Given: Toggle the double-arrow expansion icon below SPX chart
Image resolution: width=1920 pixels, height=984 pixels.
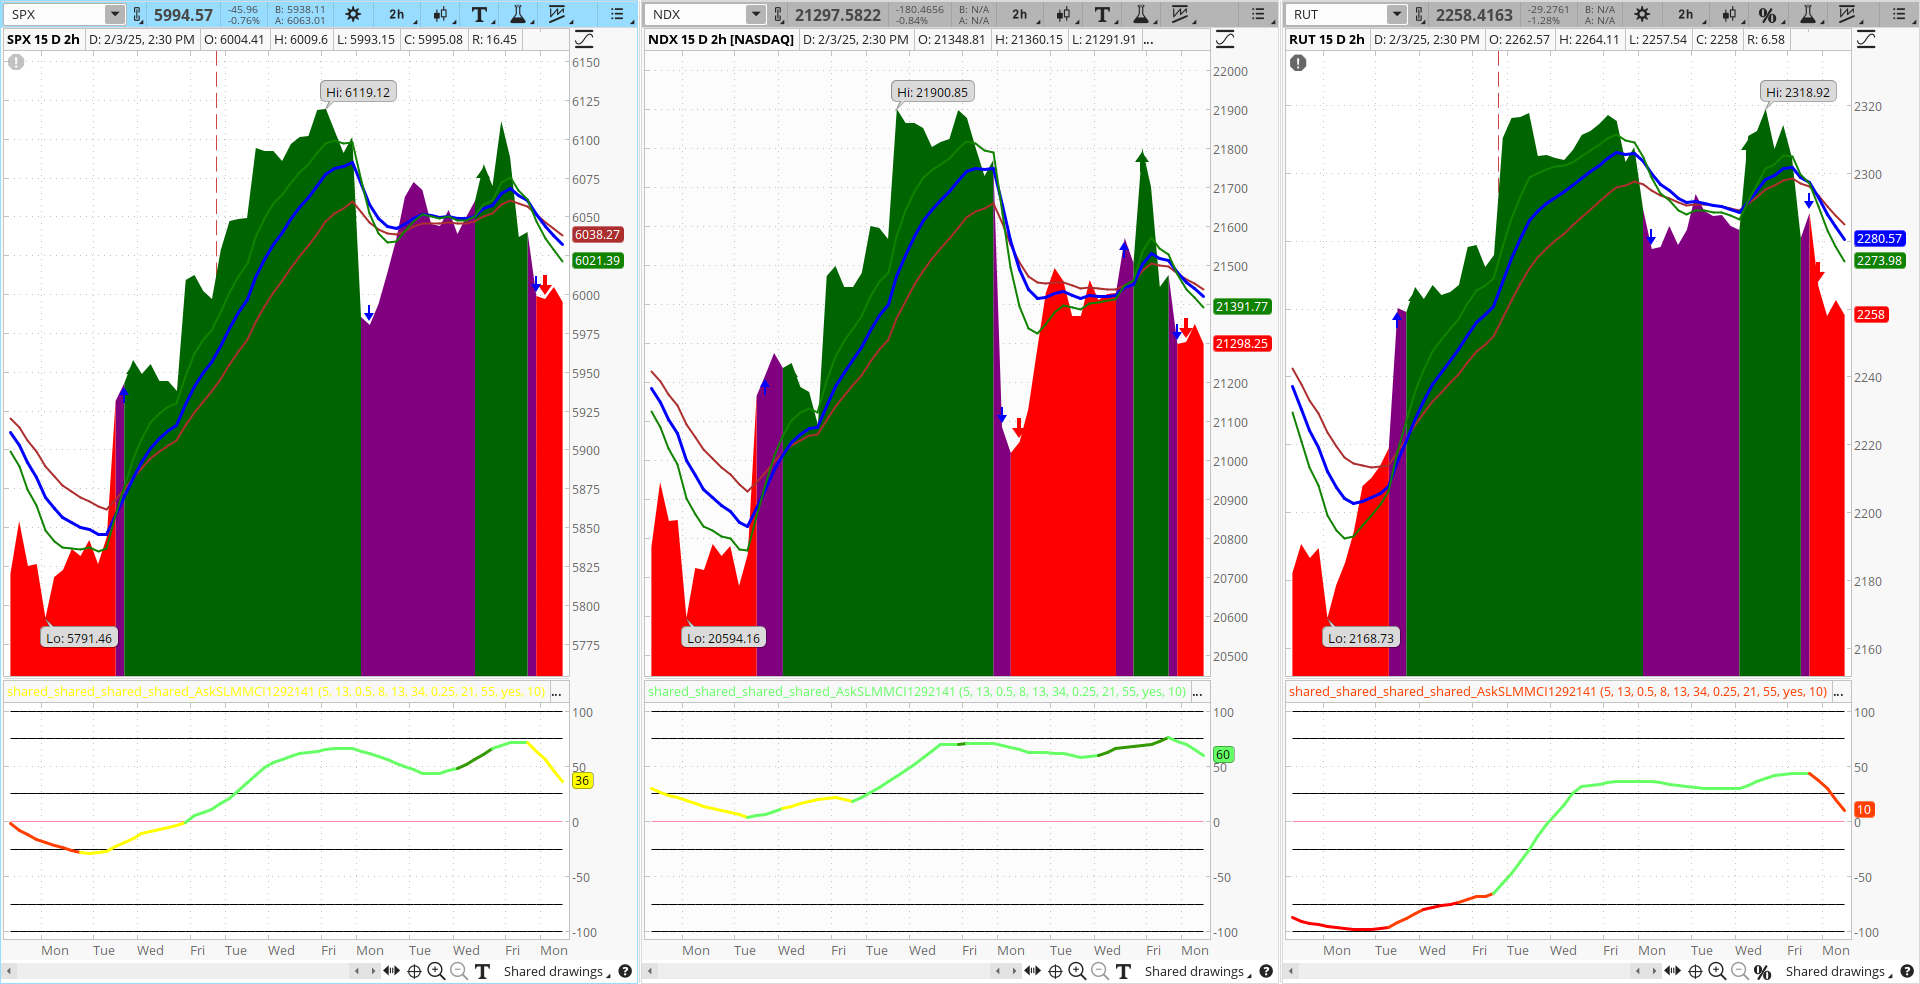Looking at the screenshot, I should (392, 971).
